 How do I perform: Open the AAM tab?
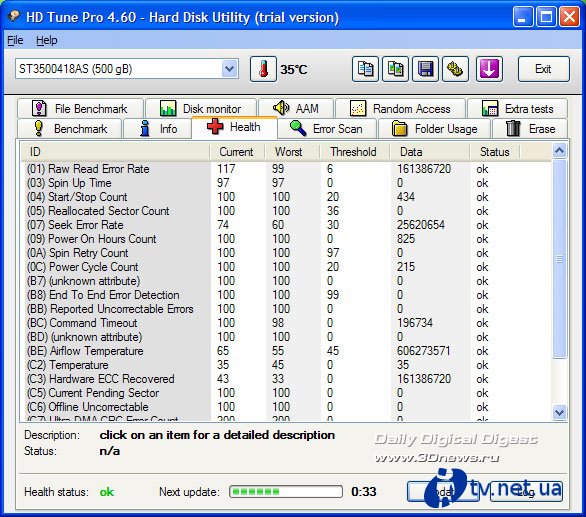click(296, 109)
